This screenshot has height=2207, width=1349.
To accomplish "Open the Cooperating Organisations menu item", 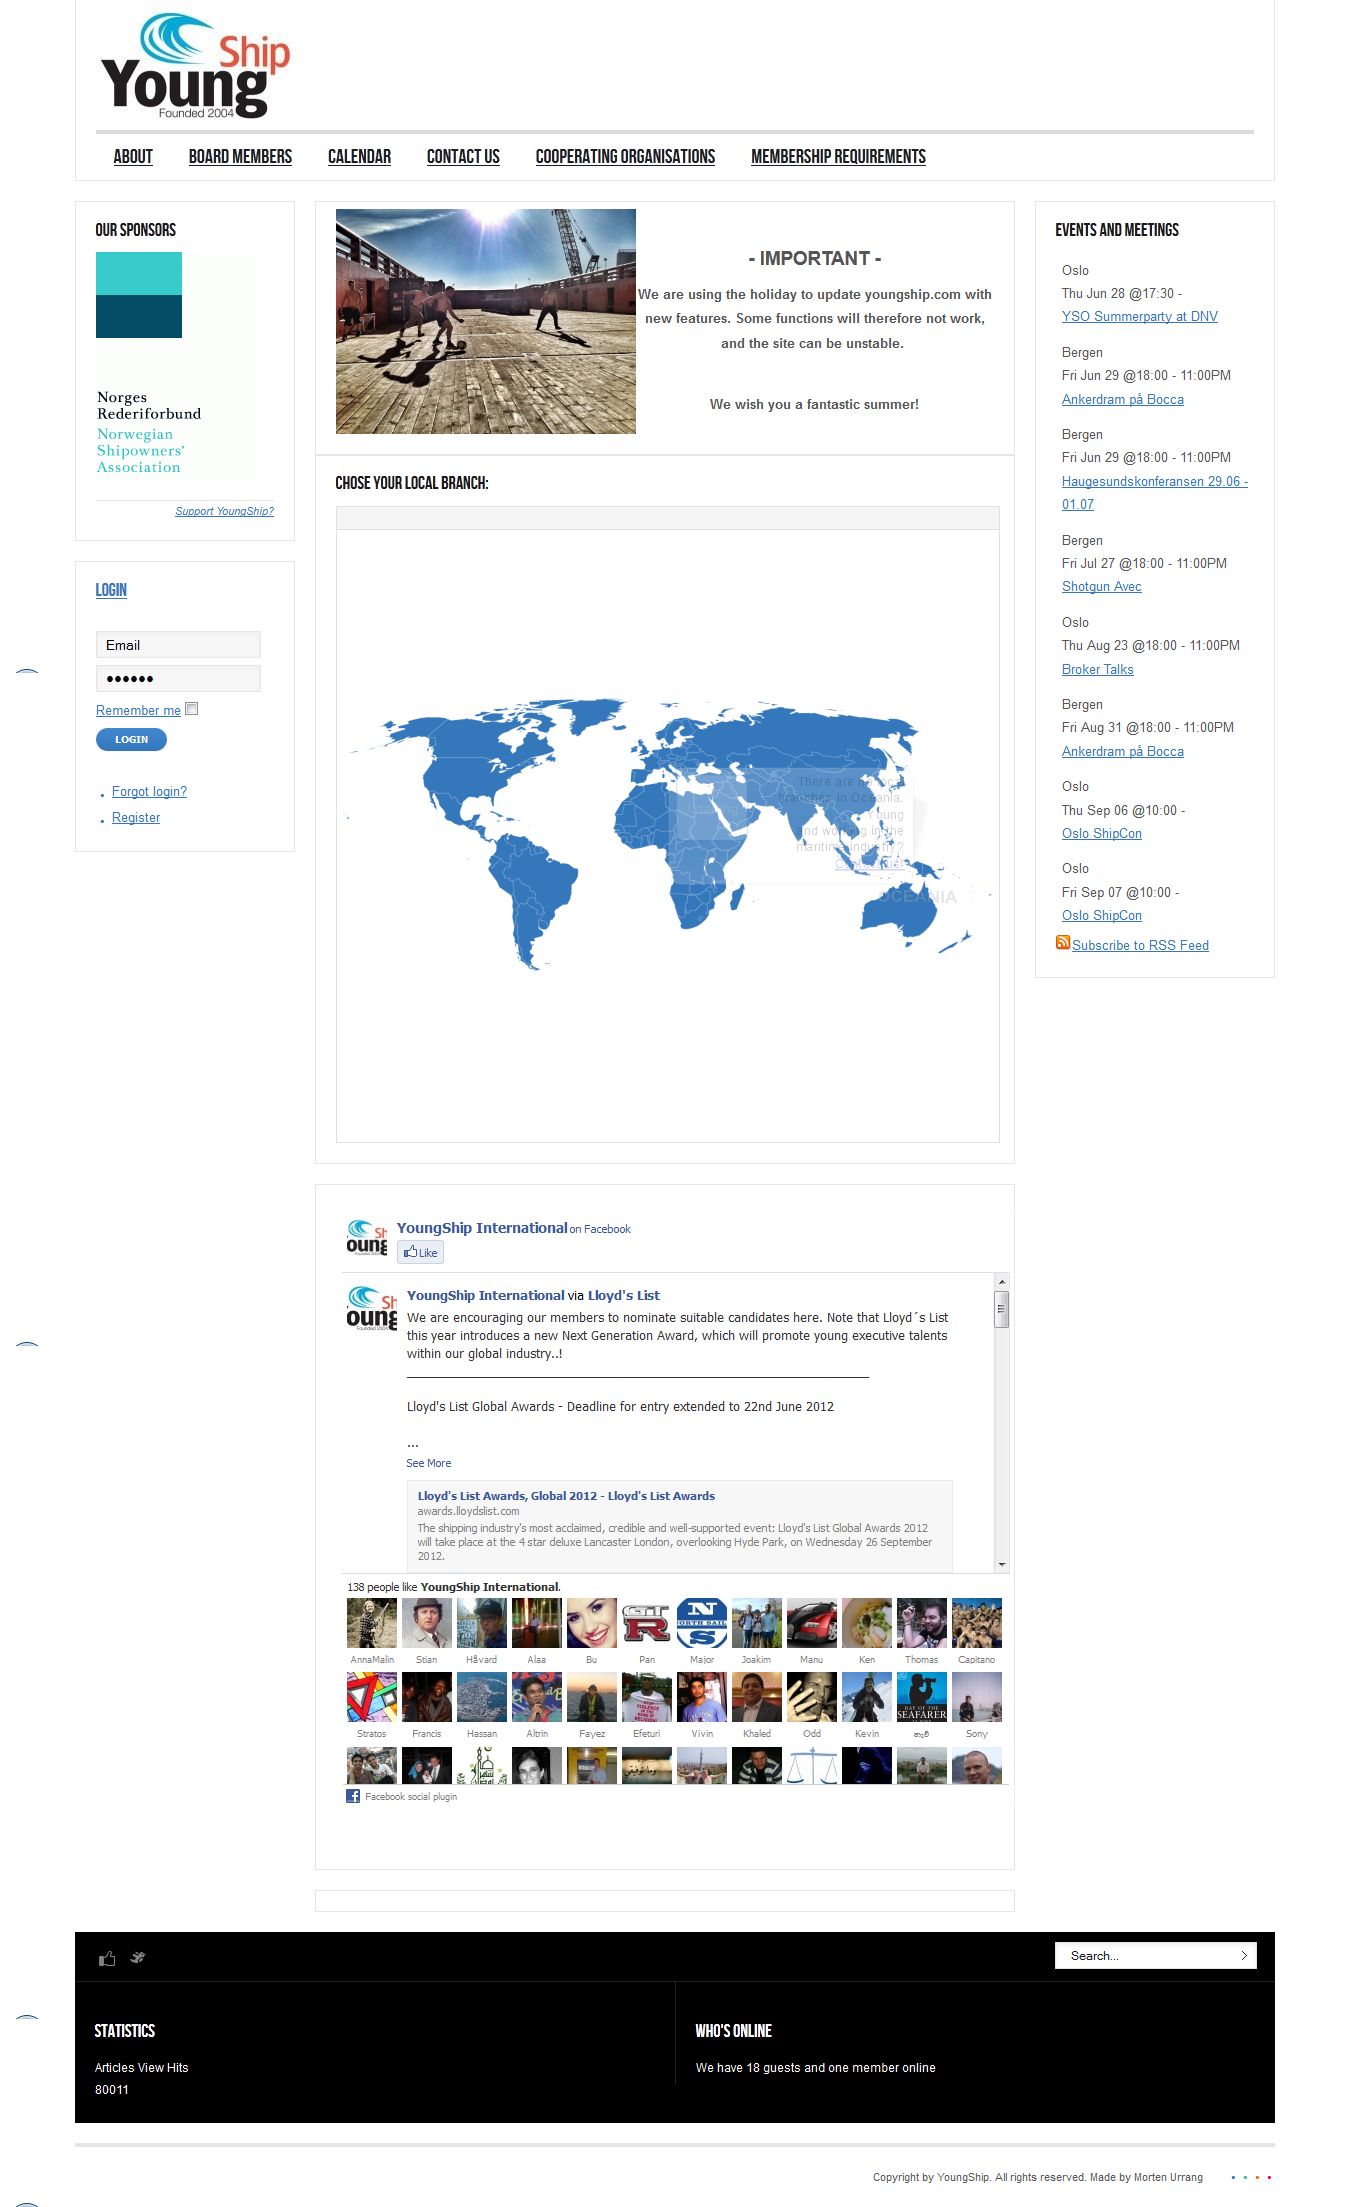I will 625,156.
